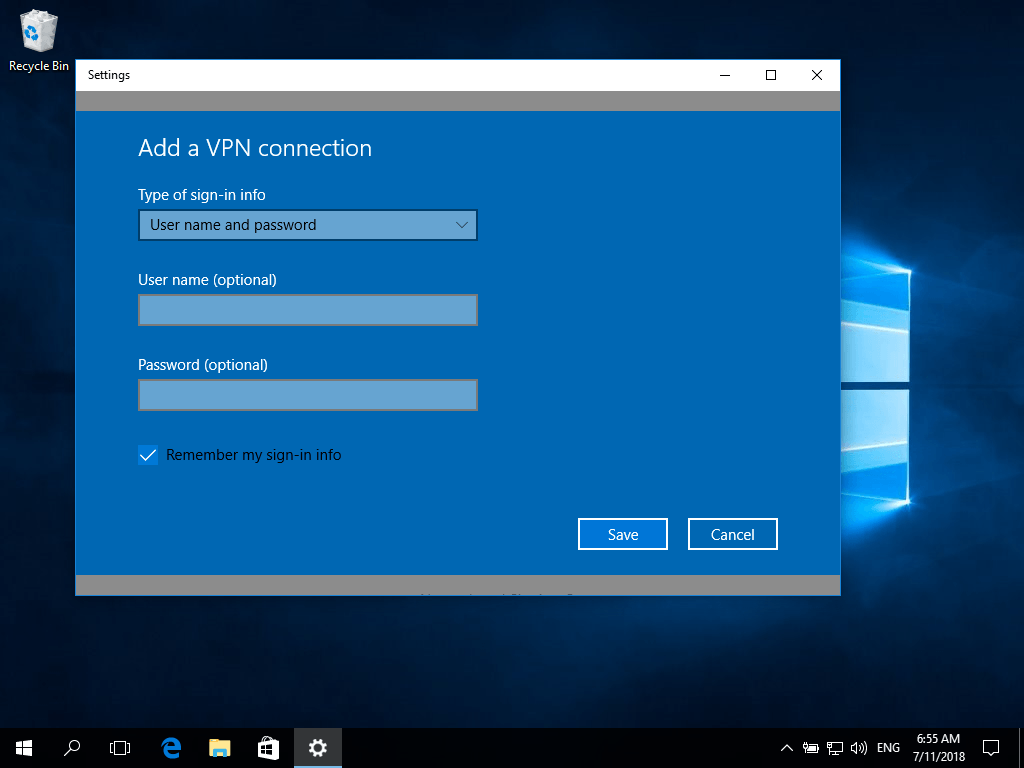Focus the Password input field

point(308,395)
